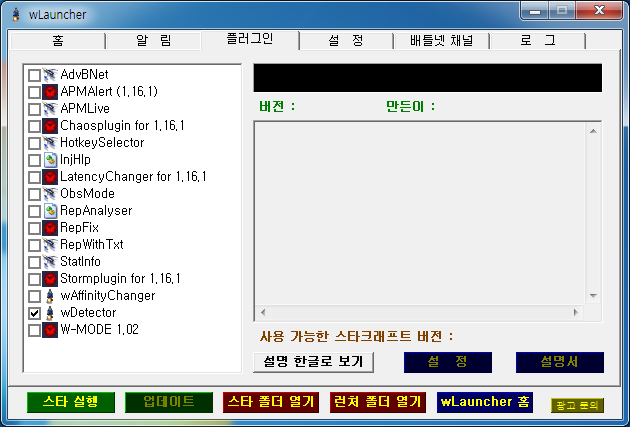630x427 pixels.
Task: Enable the RepFix checkbox
Action: click(34, 229)
